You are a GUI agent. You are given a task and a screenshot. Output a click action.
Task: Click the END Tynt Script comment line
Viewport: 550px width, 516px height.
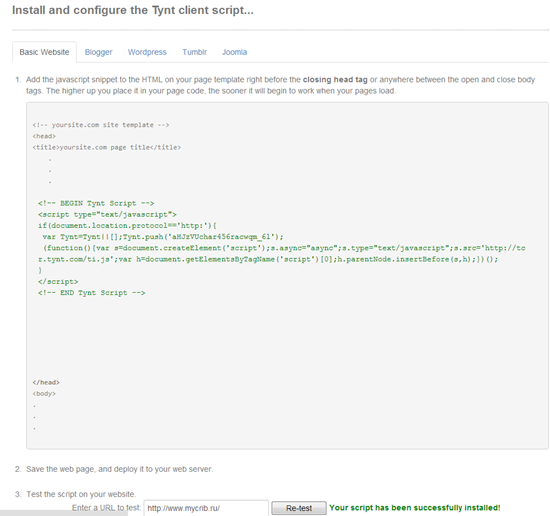[x=92, y=293]
